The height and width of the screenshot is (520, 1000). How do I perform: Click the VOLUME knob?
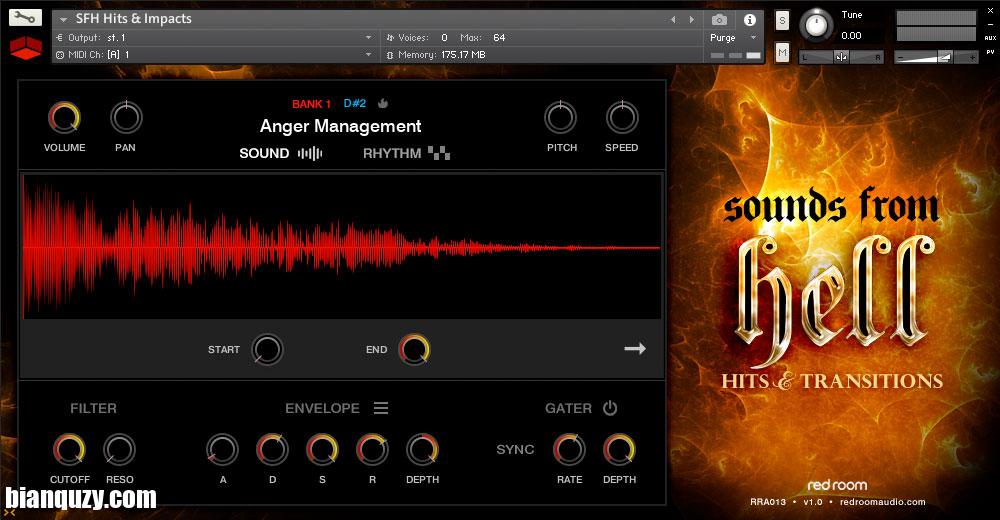(x=64, y=117)
